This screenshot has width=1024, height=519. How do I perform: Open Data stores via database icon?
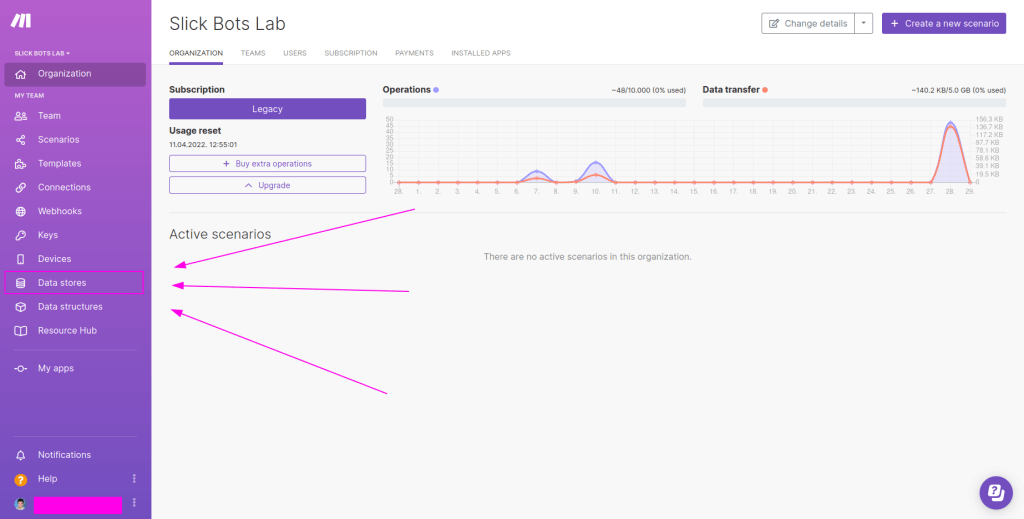[x=21, y=283]
